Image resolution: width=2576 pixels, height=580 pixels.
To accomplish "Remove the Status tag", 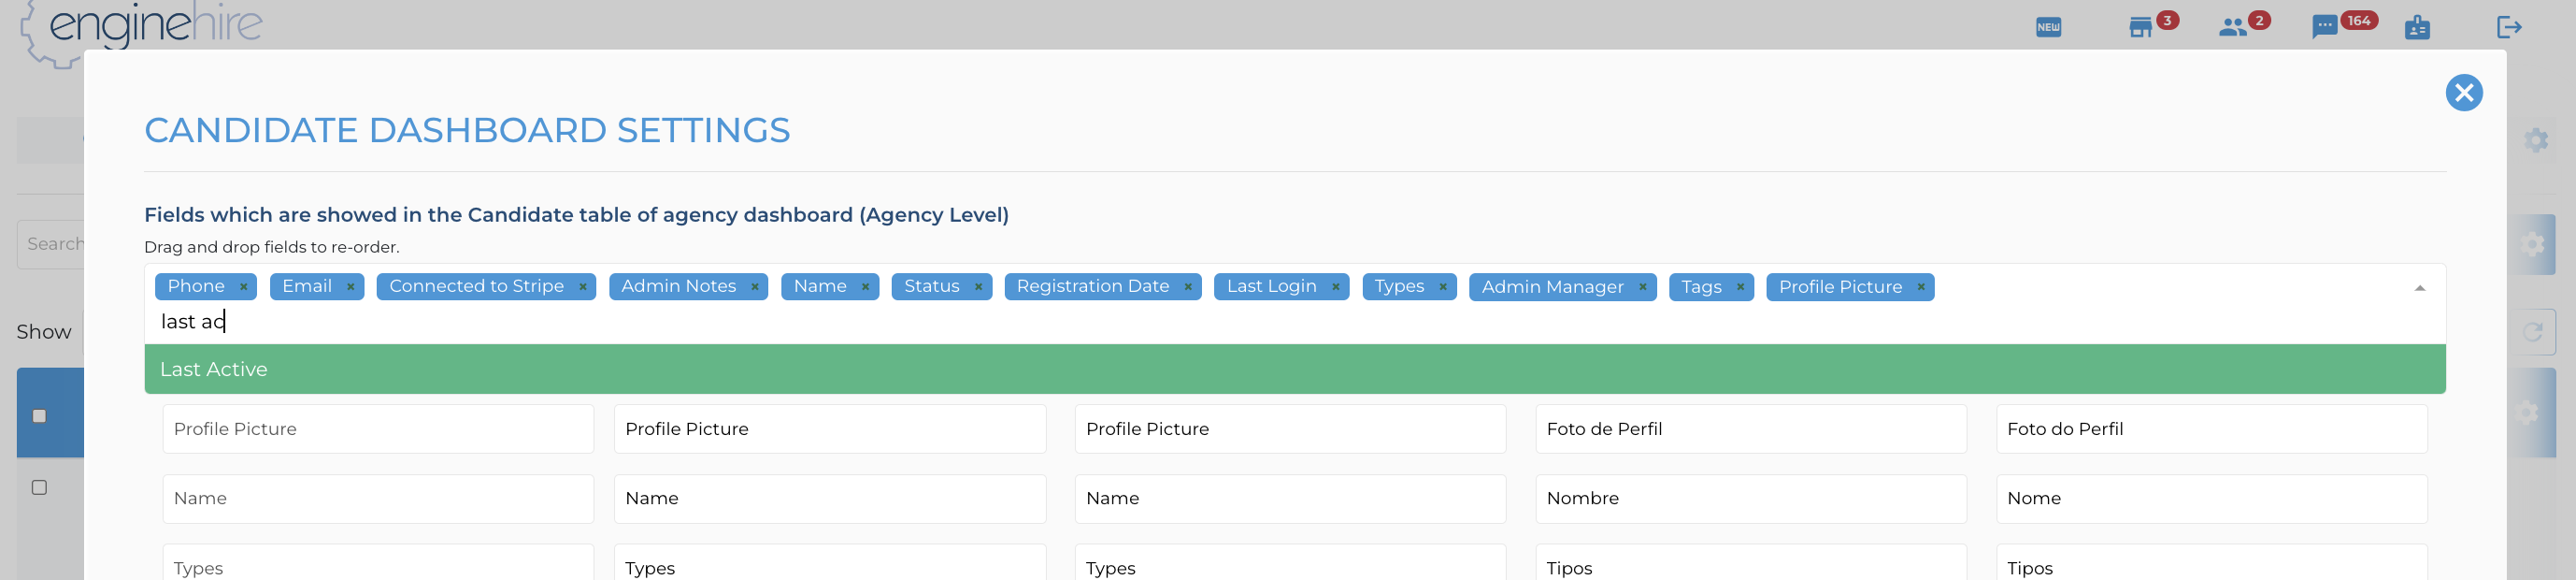I will pos(978,287).
